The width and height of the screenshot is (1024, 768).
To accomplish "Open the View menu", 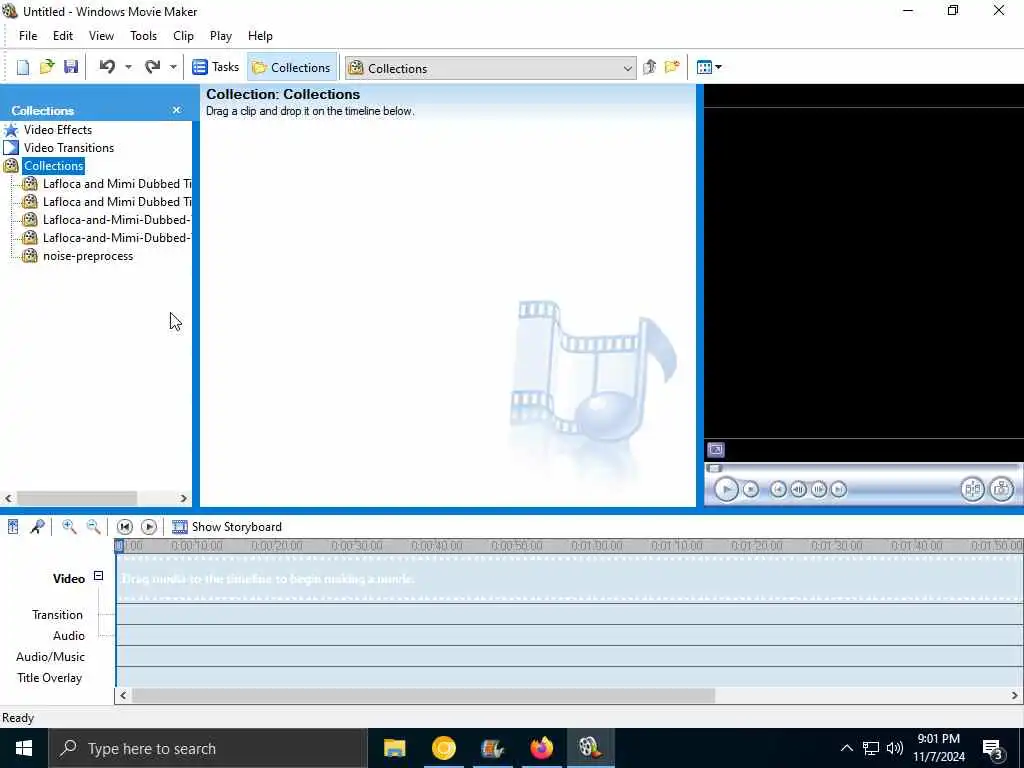I will 101,36.
